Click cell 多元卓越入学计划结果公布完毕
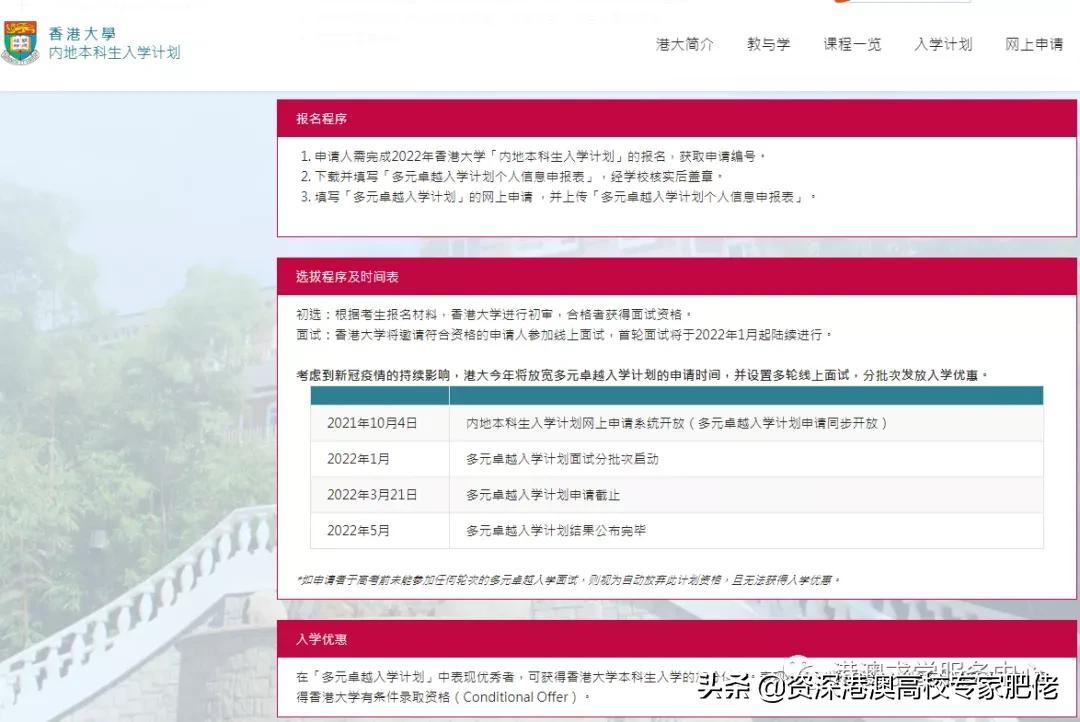The width and height of the screenshot is (1080, 722). (746, 530)
